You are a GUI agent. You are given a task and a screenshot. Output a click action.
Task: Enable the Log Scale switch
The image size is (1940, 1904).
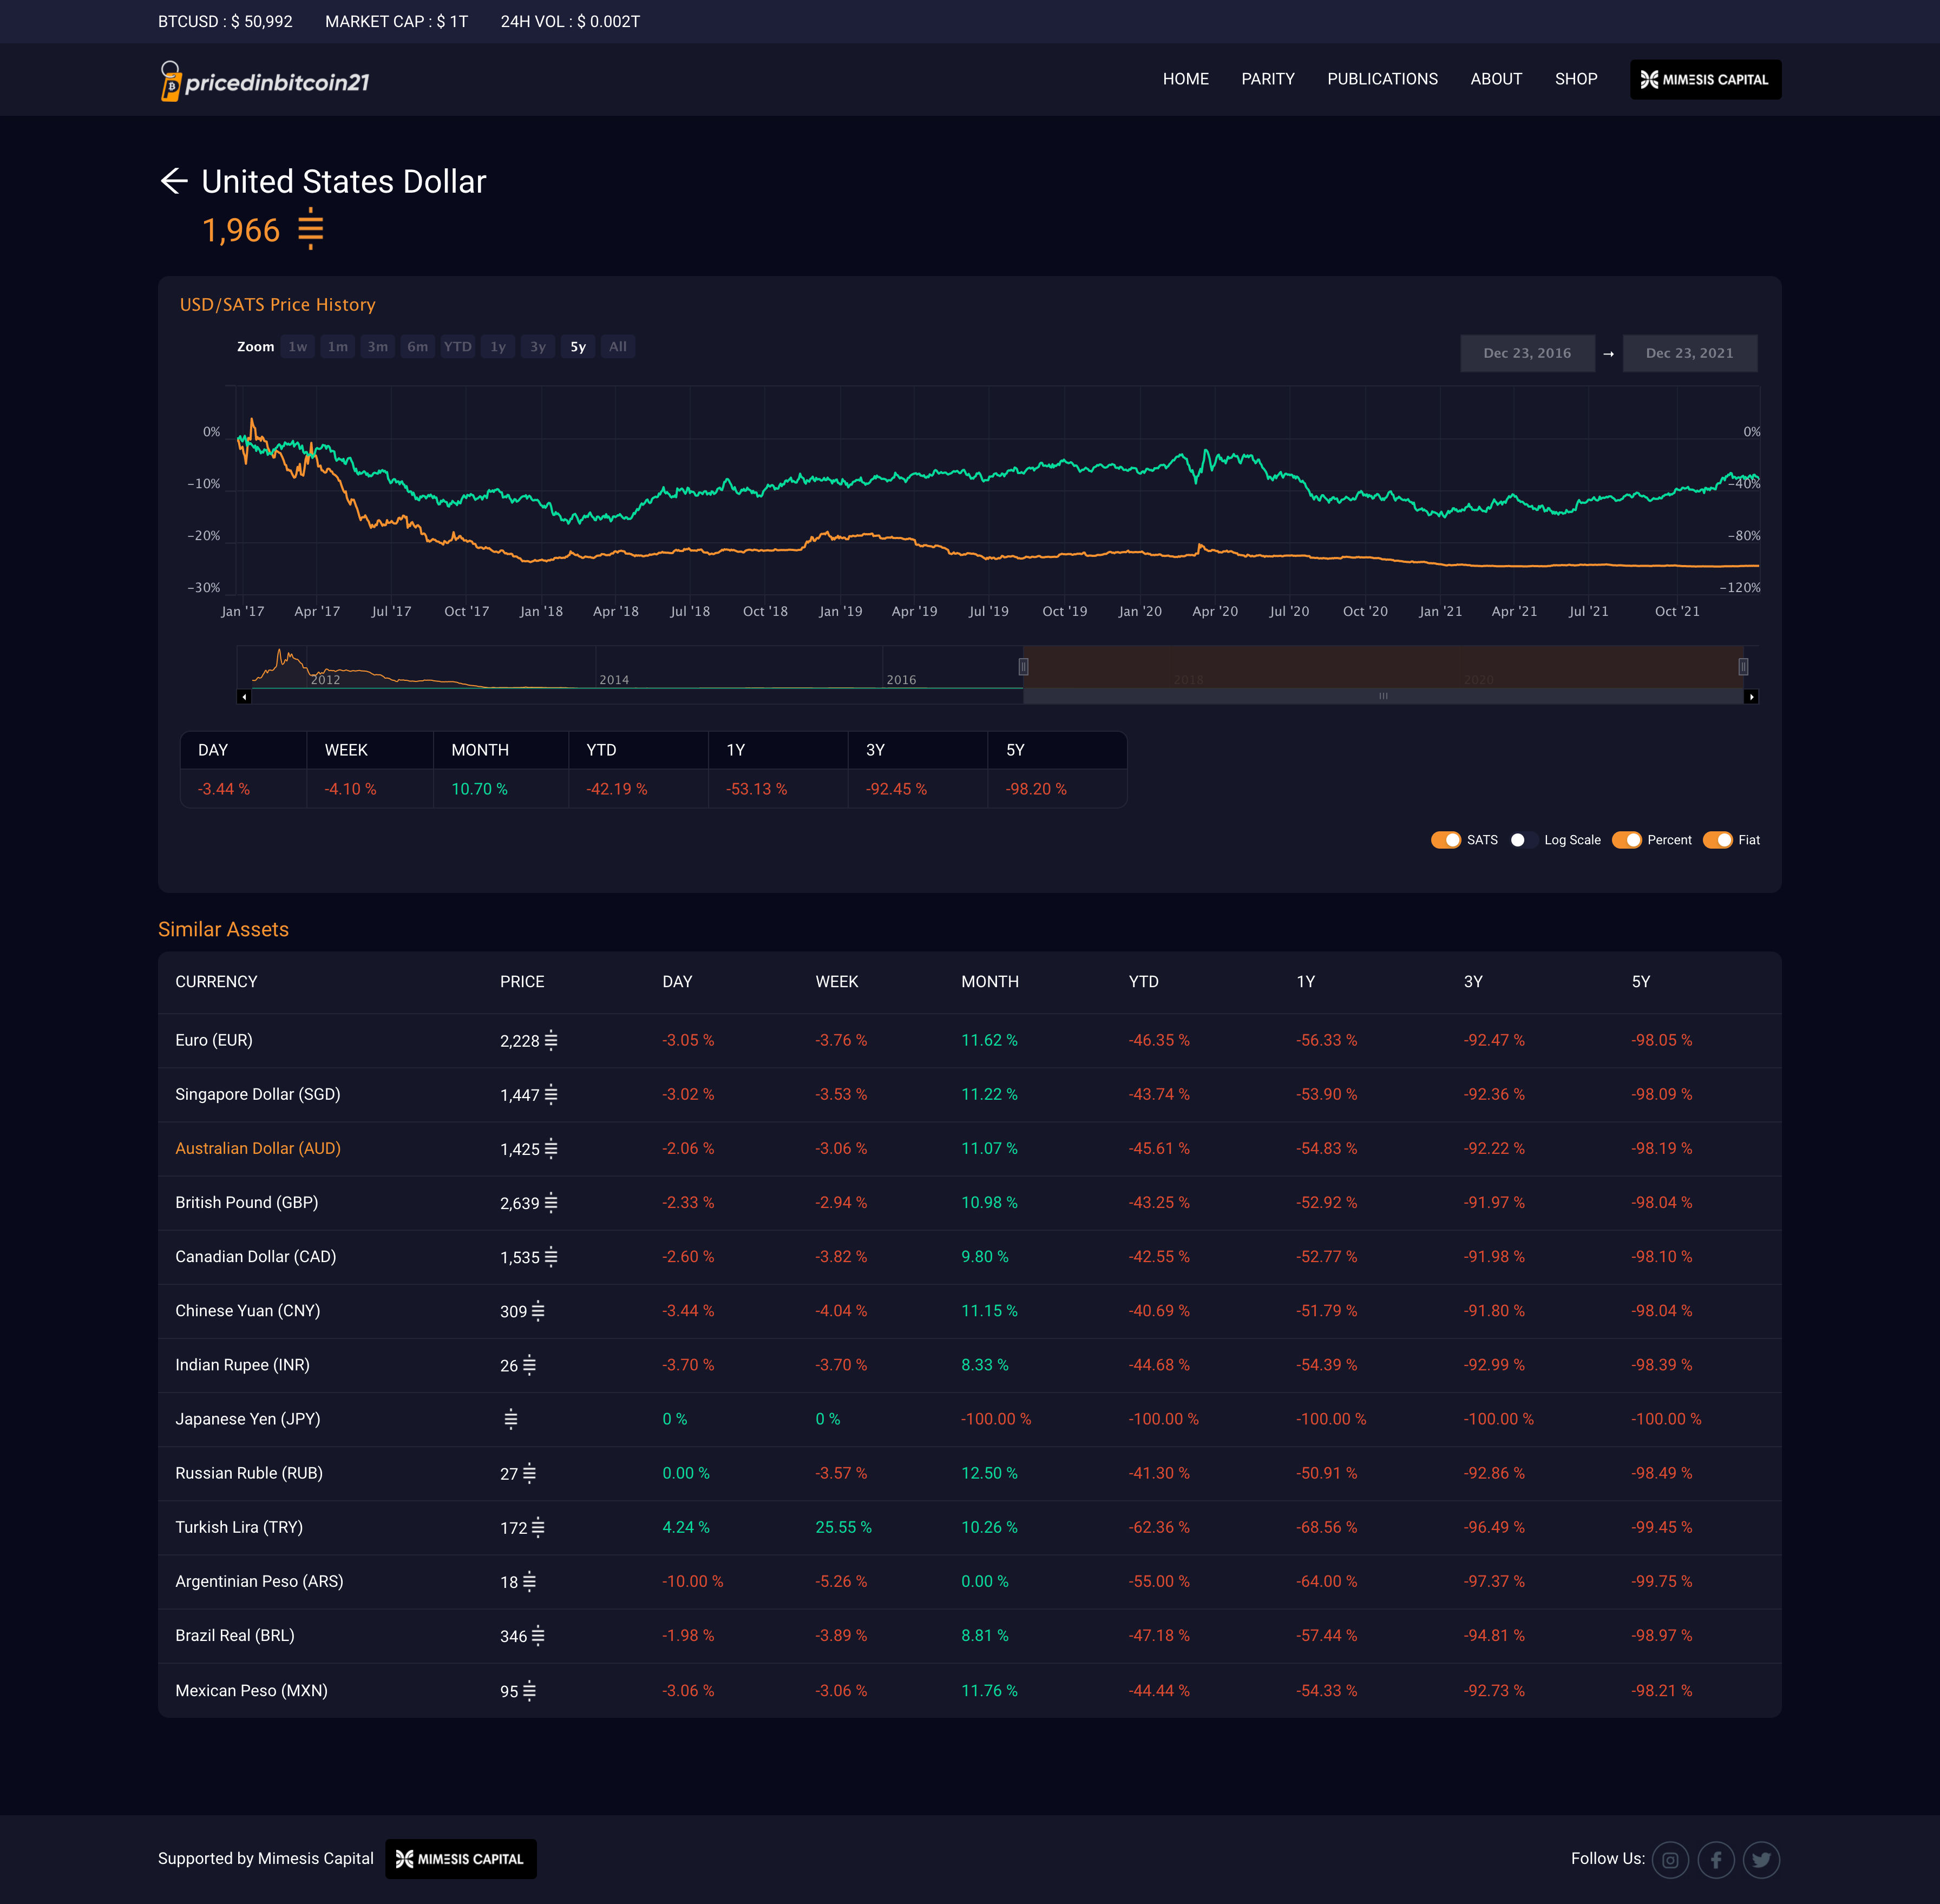click(x=1523, y=840)
